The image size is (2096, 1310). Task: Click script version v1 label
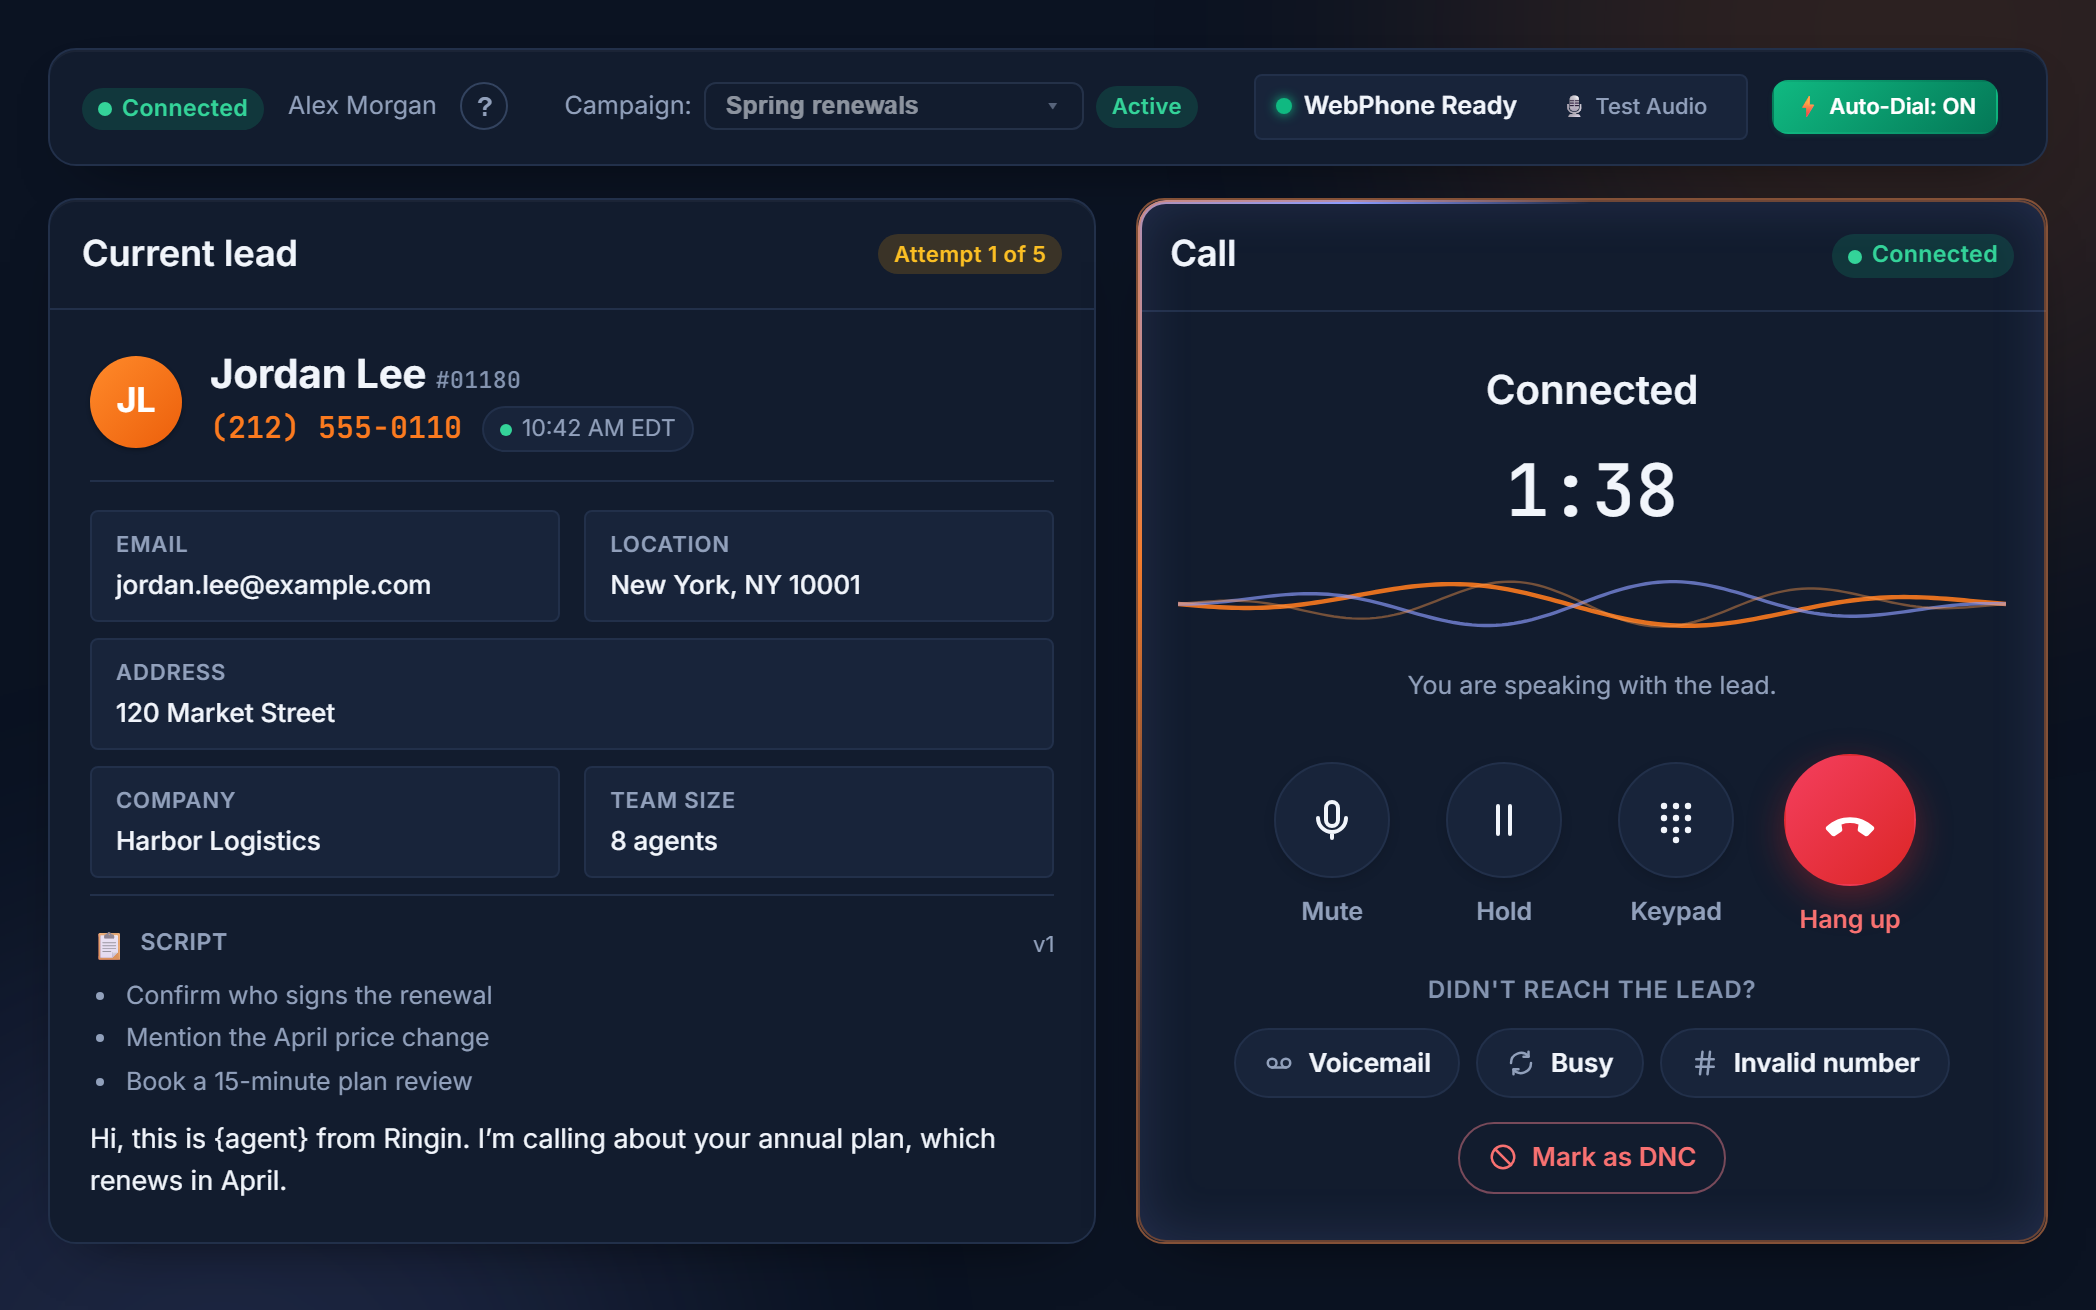1043,945
